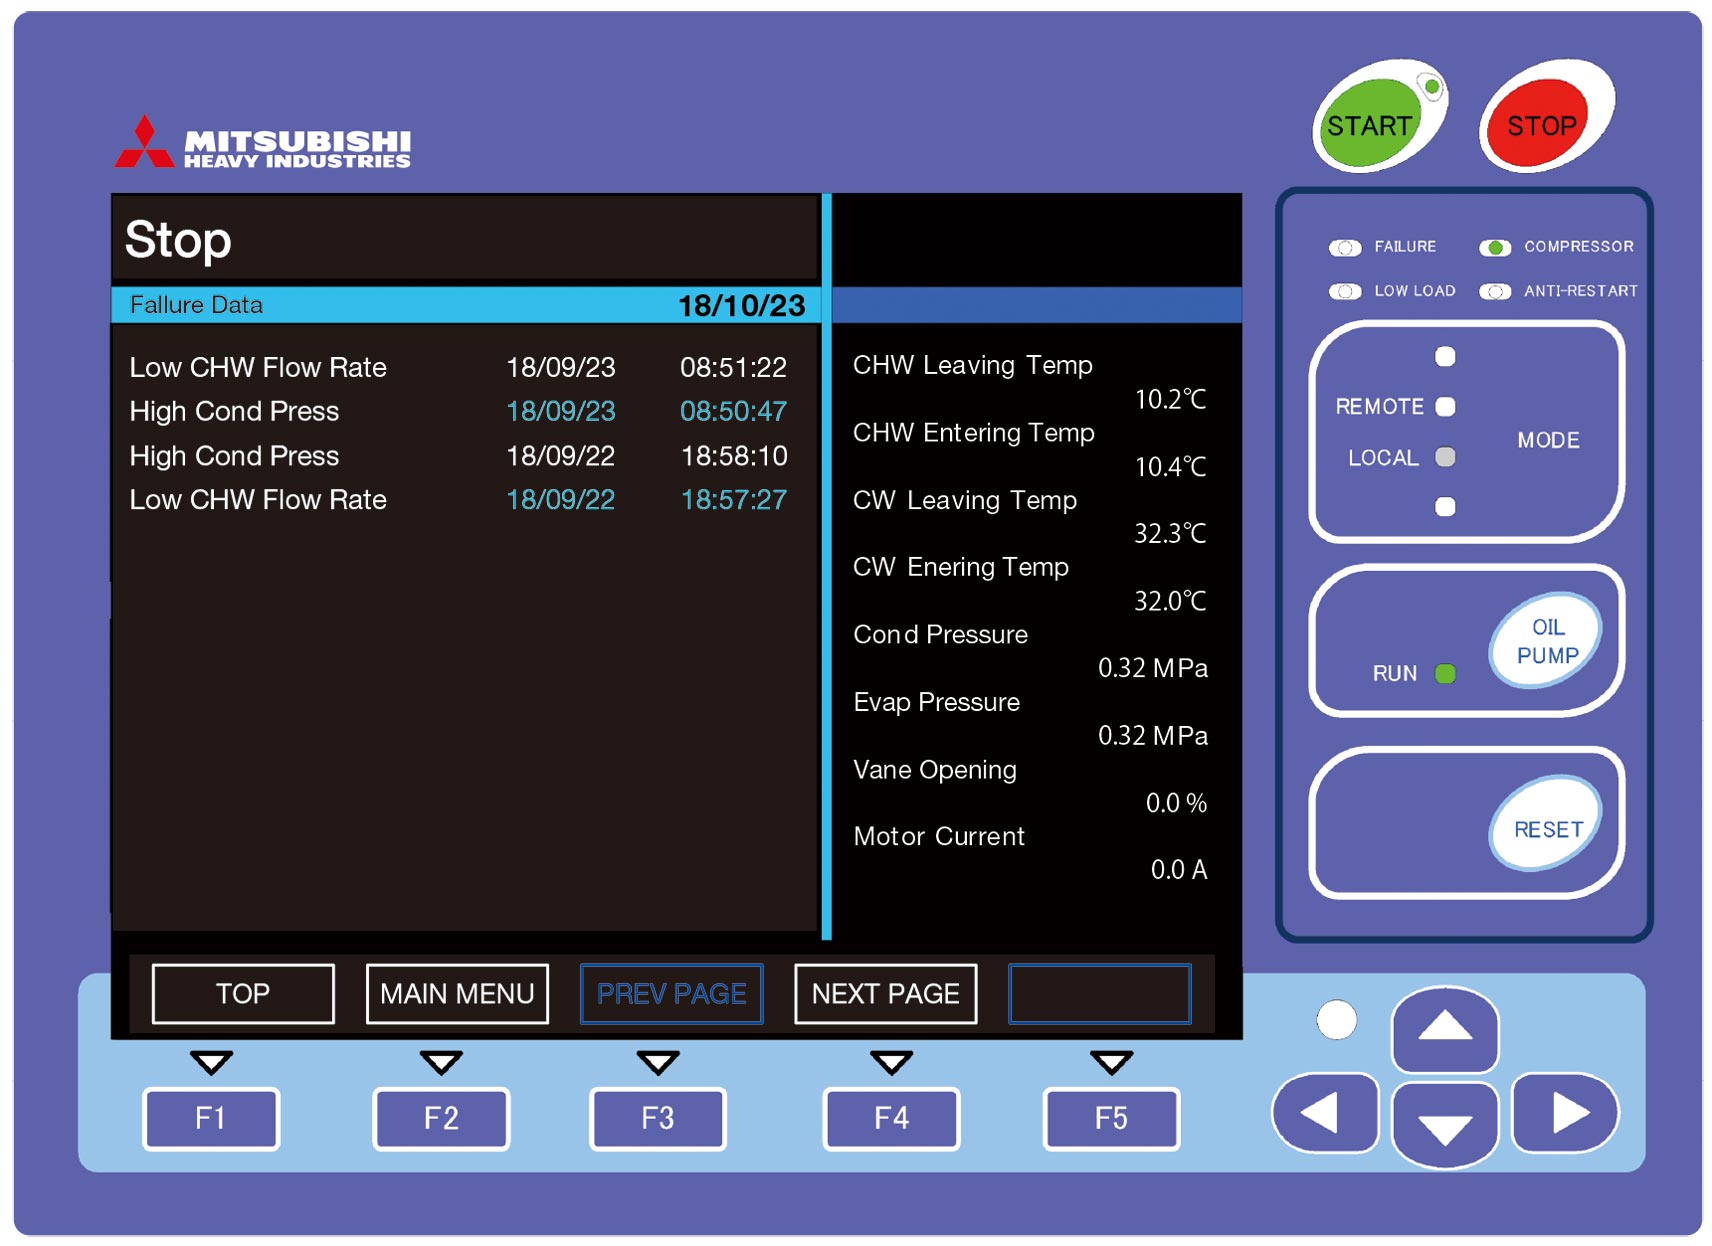Click the right arrow navigation key
This screenshot has height=1246, width=1712.
tap(1565, 1112)
